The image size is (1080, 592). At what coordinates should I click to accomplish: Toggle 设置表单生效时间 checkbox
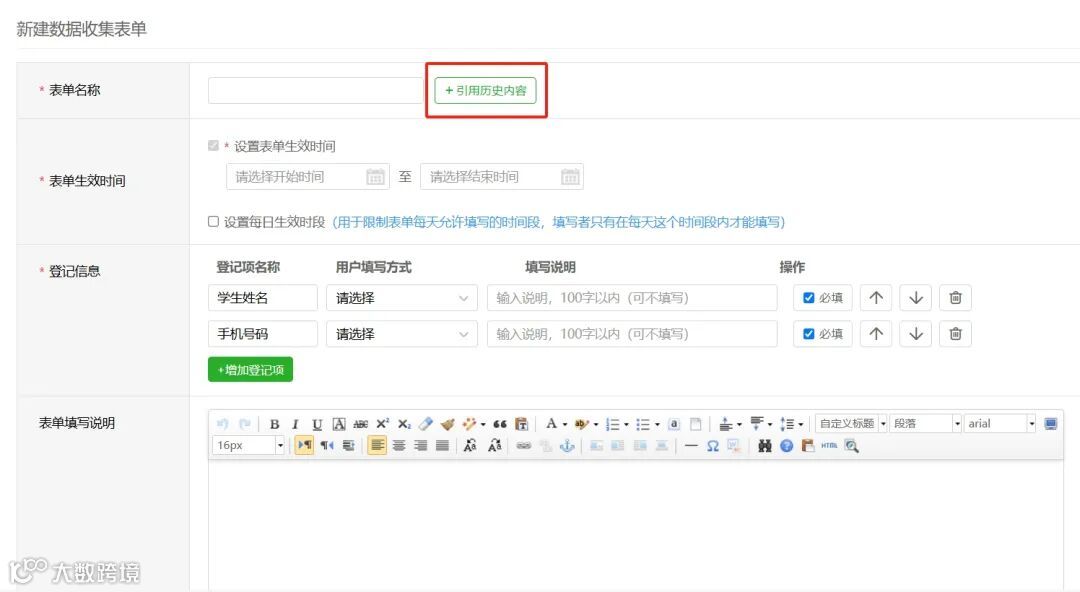tap(214, 145)
